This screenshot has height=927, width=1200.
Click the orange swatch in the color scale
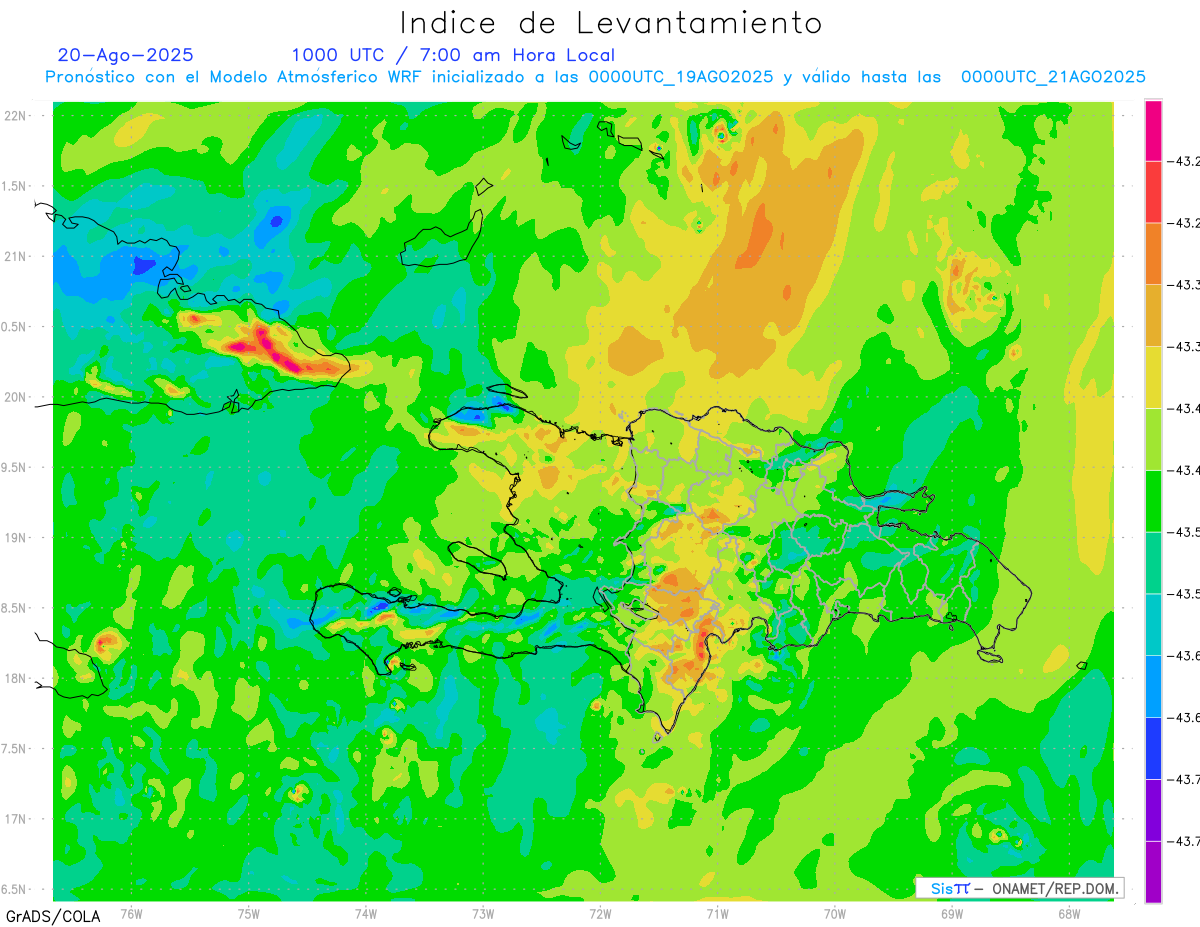tap(1153, 253)
